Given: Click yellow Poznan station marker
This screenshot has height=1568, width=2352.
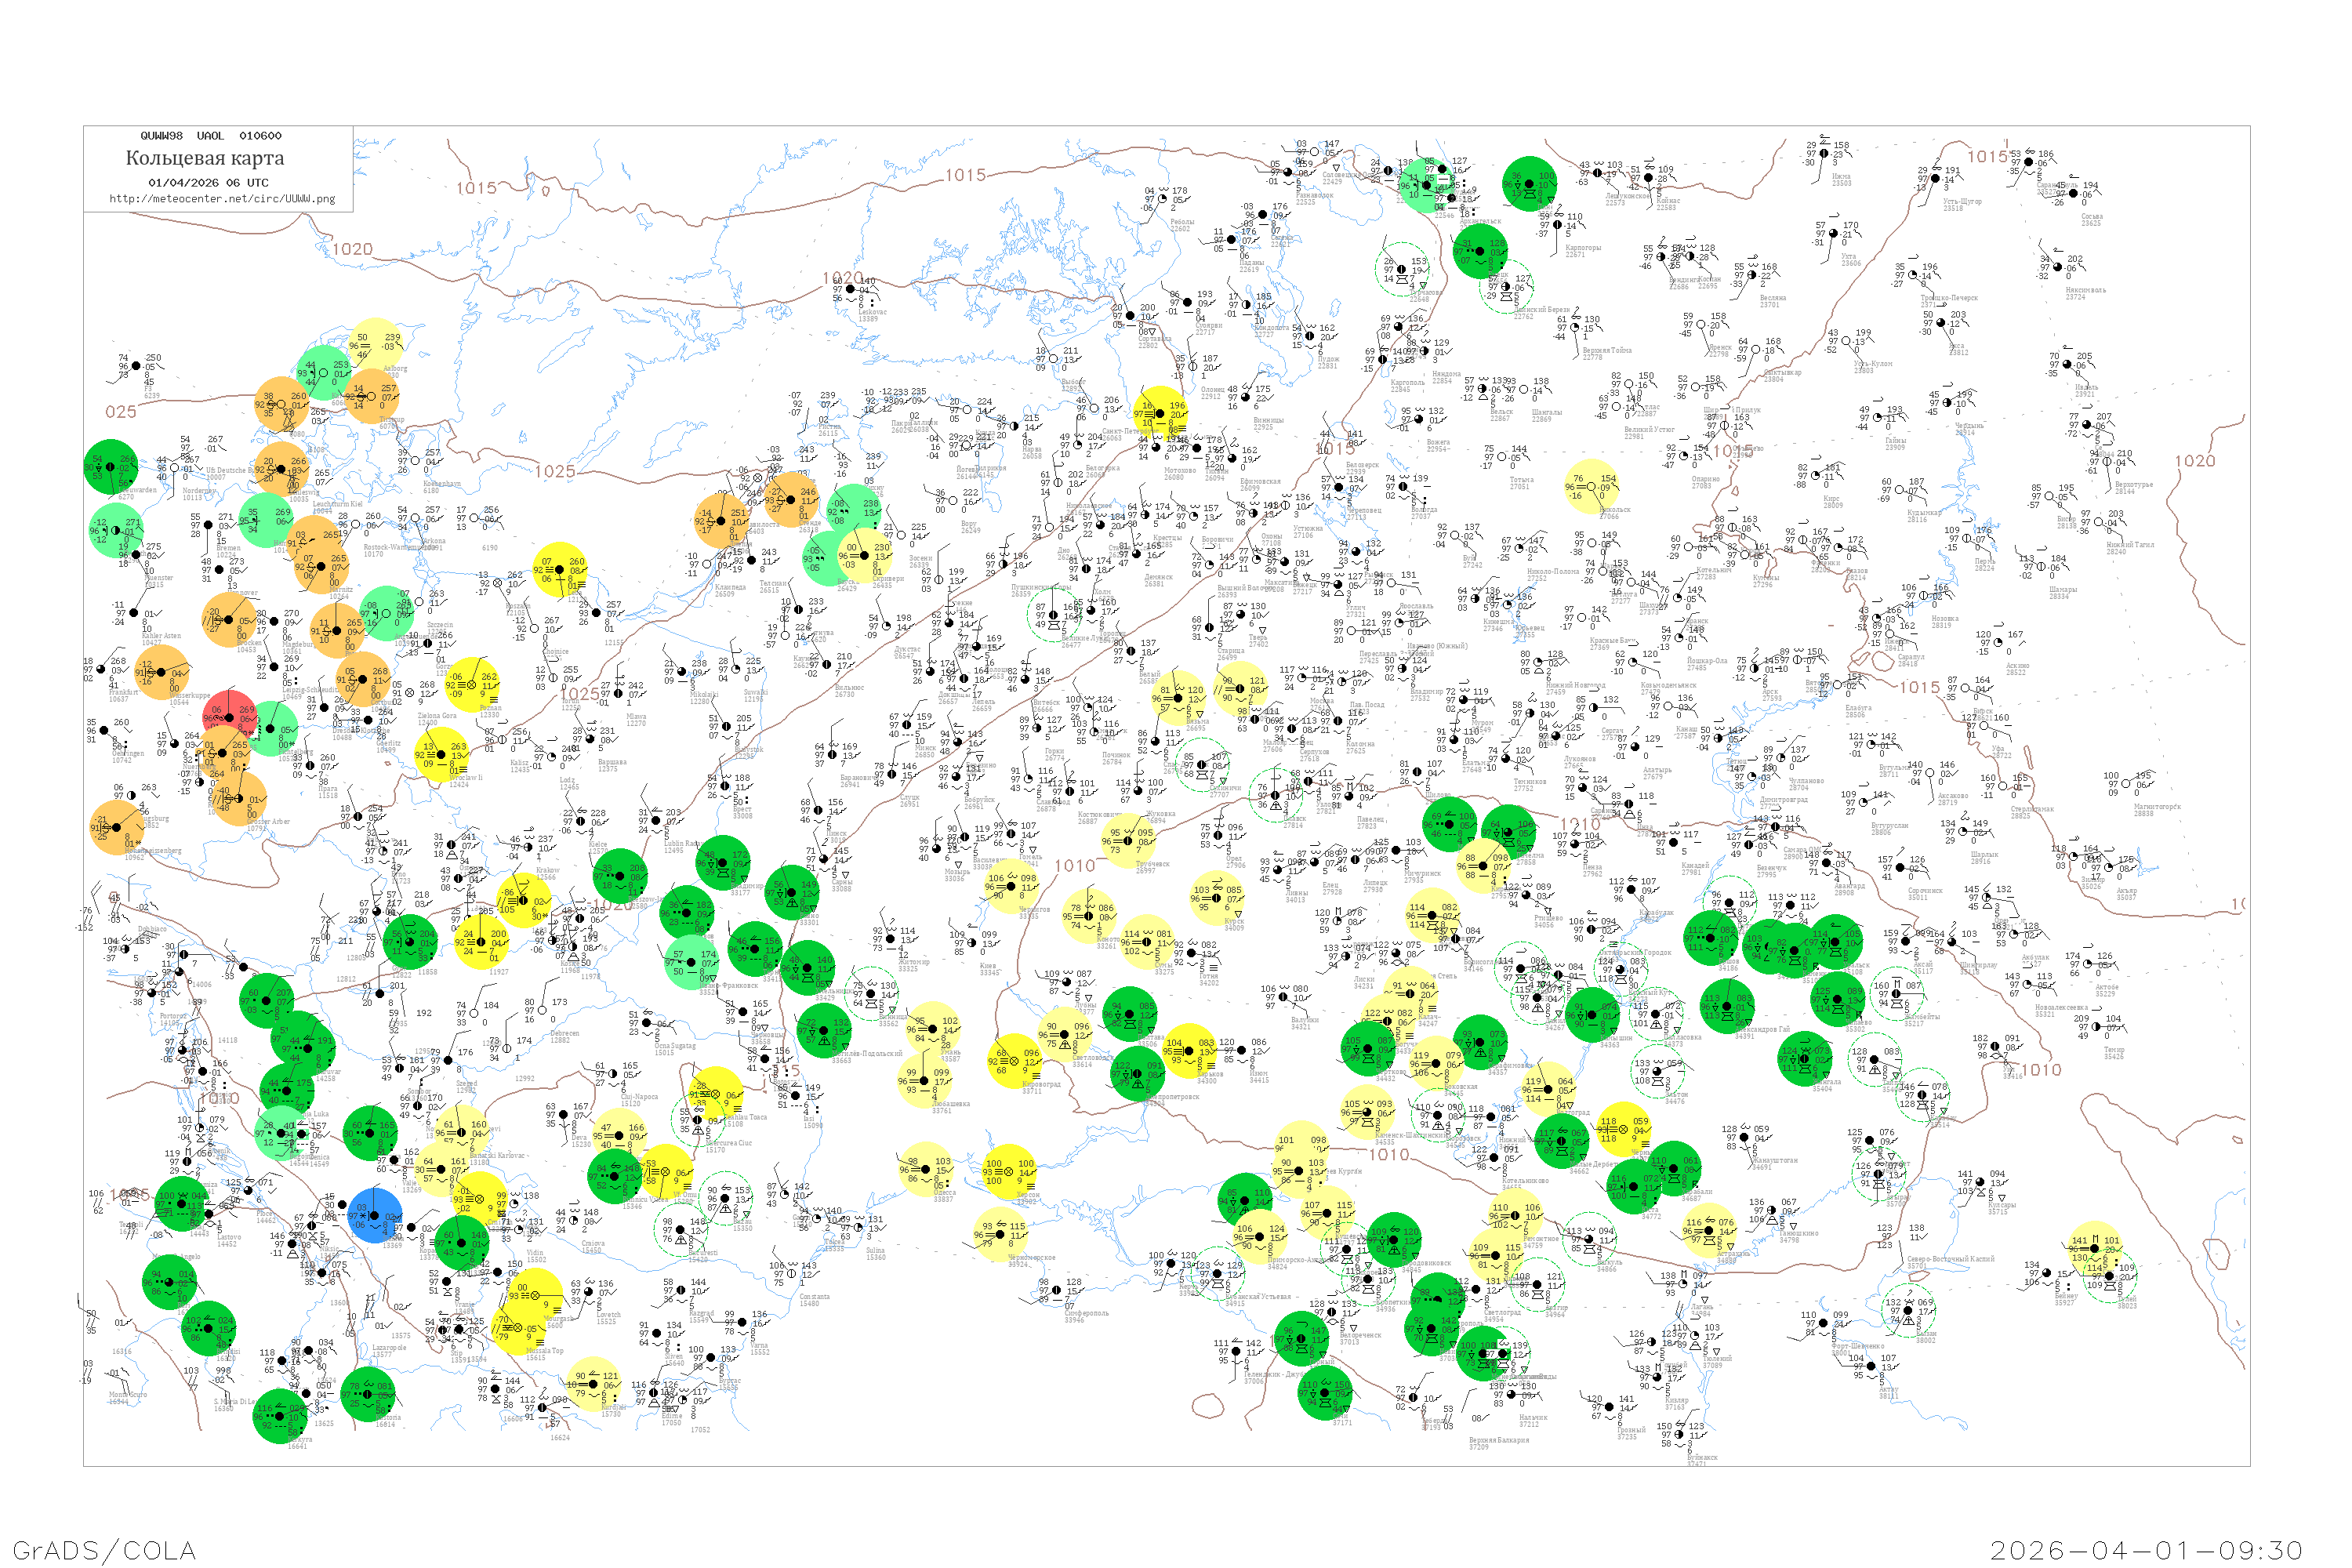Looking at the screenshot, I should (x=472, y=686).
